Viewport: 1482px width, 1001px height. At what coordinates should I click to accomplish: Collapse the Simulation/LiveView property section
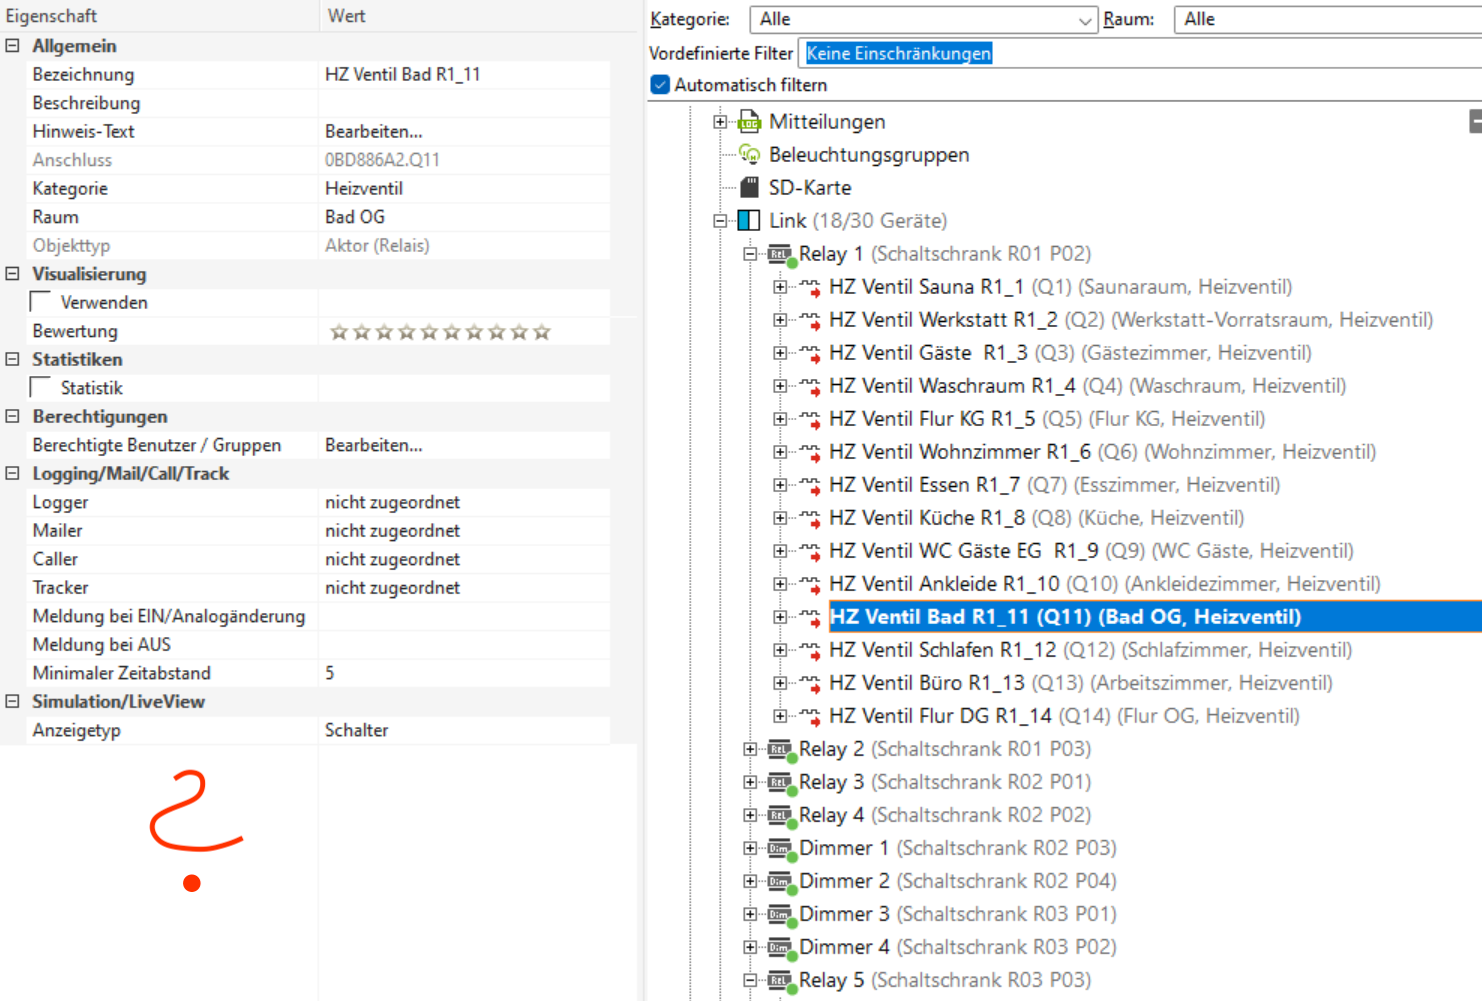pos(12,702)
